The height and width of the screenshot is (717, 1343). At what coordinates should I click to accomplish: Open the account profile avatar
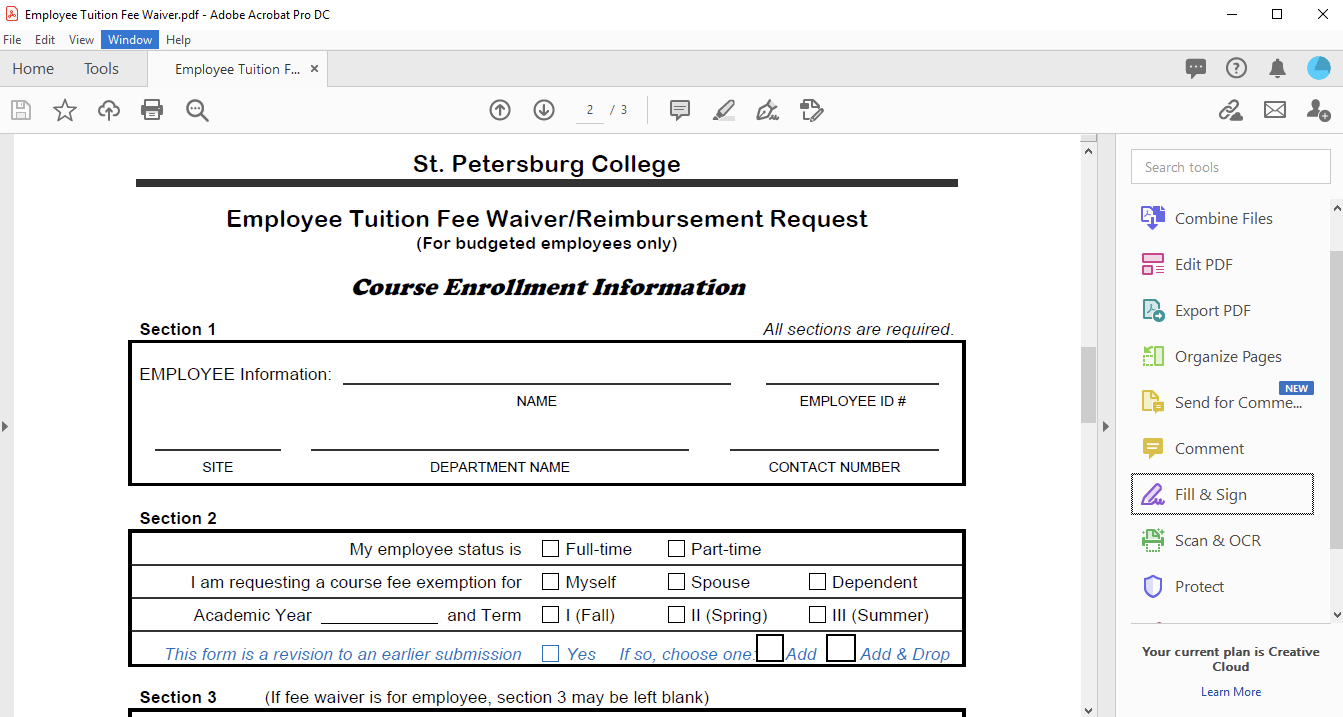click(x=1319, y=68)
